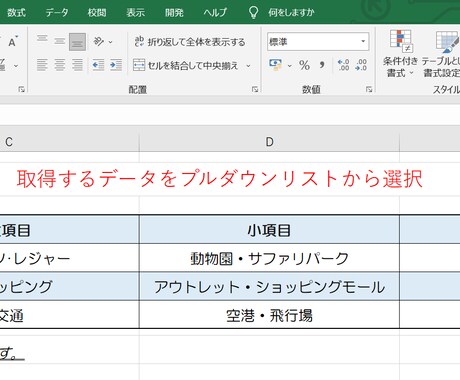Screen dimensions: 460x380
Task: Open the 数式 ribbon tab
Action: (16, 13)
